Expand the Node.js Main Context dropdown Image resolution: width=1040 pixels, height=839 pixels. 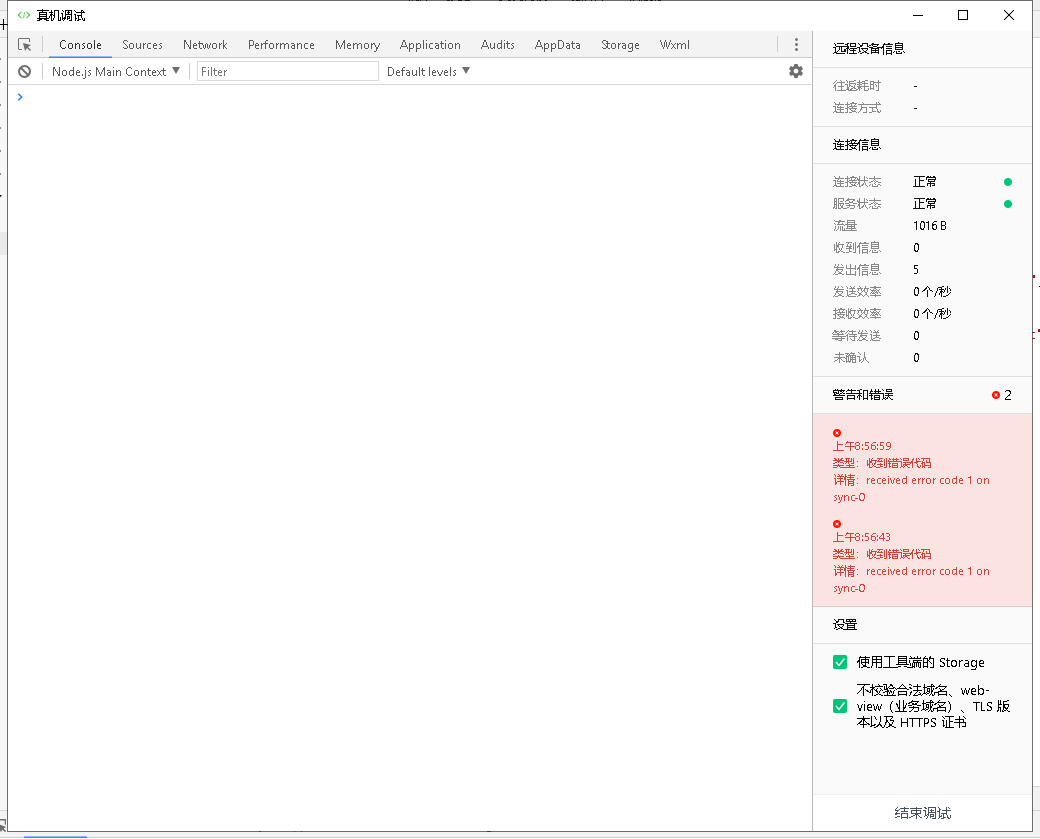coord(116,71)
